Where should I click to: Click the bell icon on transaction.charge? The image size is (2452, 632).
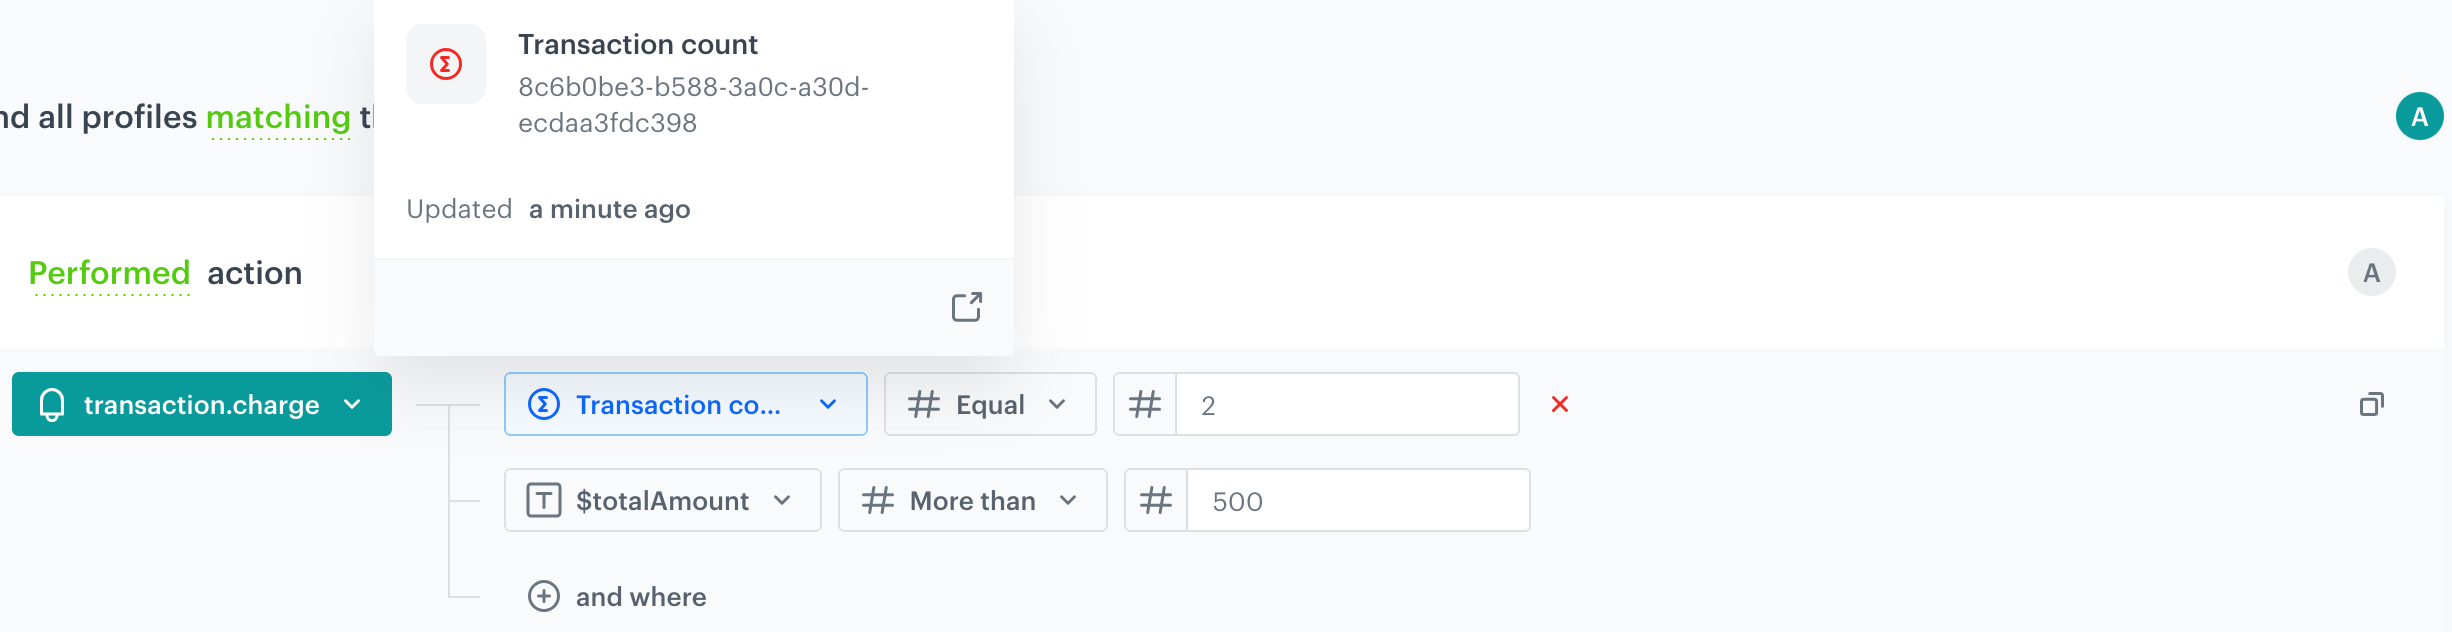(53, 404)
